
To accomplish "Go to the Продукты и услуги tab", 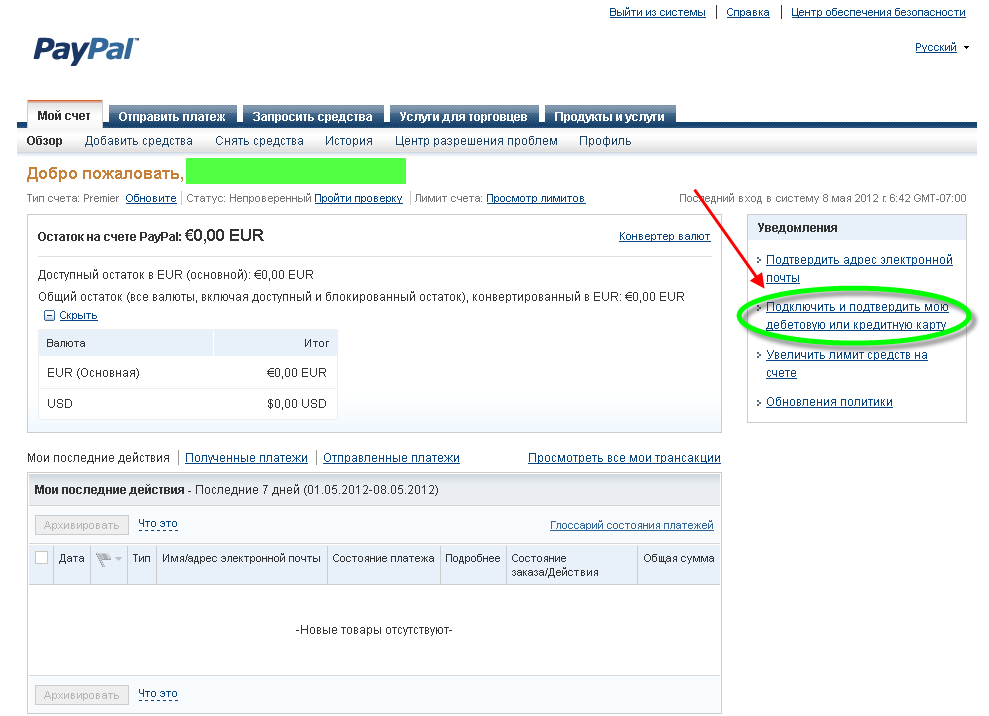I will (x=609, y=116).
